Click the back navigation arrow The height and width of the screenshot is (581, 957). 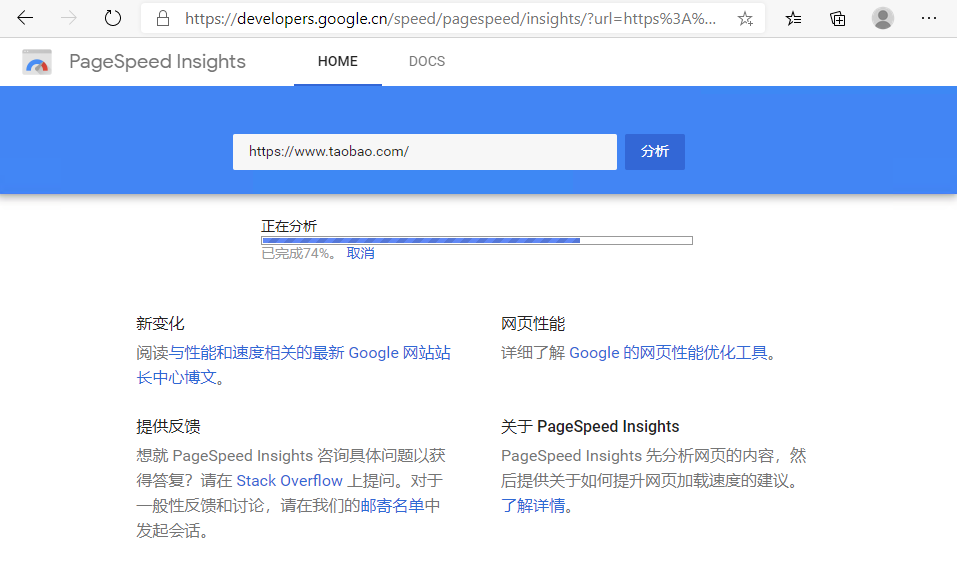(x=24, y=17)
